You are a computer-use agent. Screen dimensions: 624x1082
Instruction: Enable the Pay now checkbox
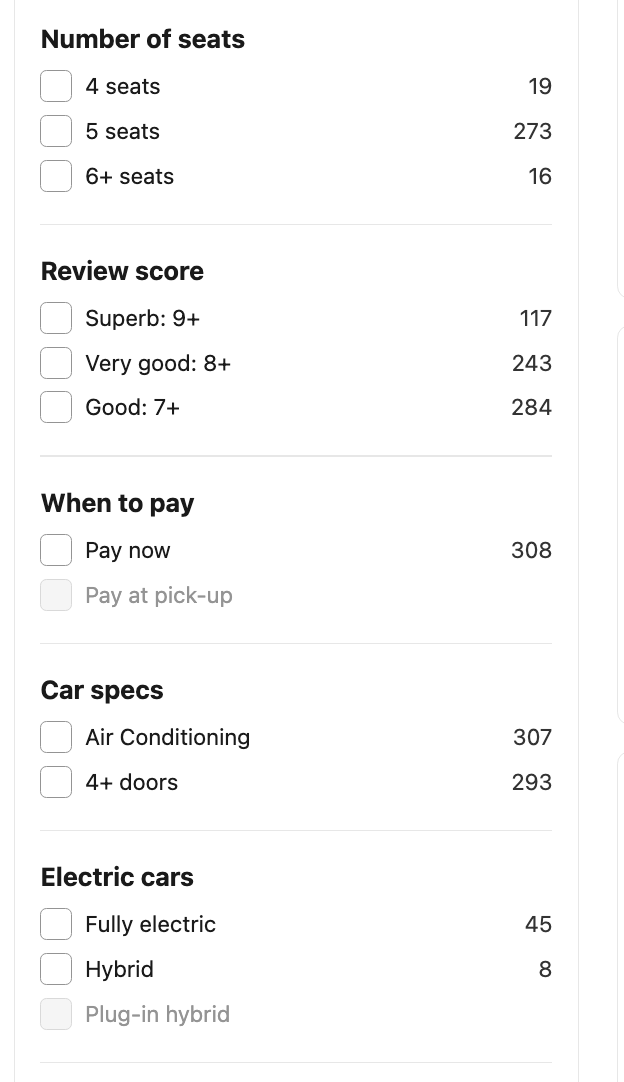point(56,550)
